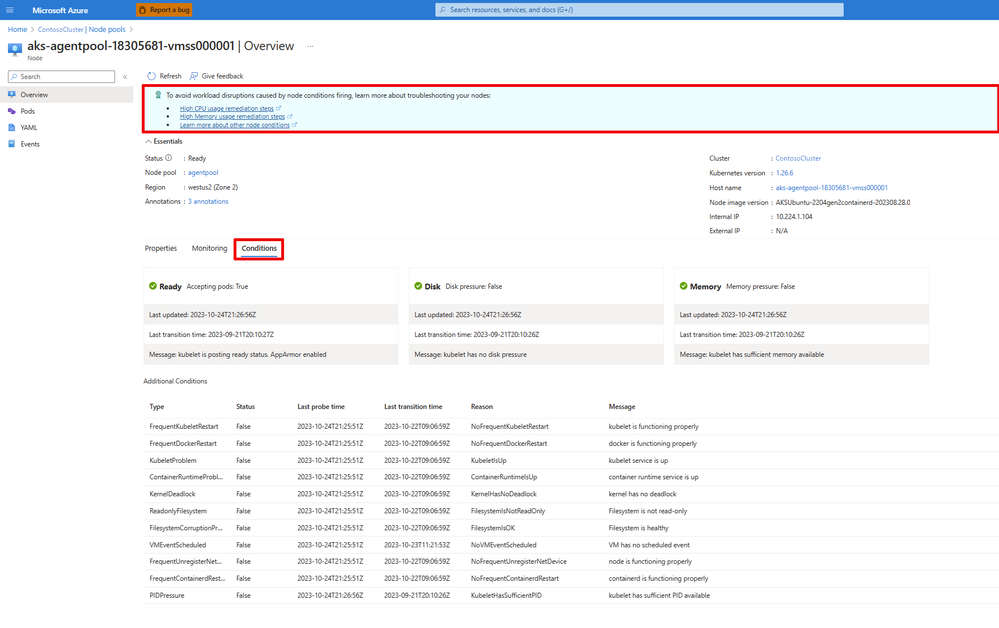The height and width of the screenshot is (628, 999).
Task: Collapse the sidebar with the double chevron
Action: pos(125,76)
